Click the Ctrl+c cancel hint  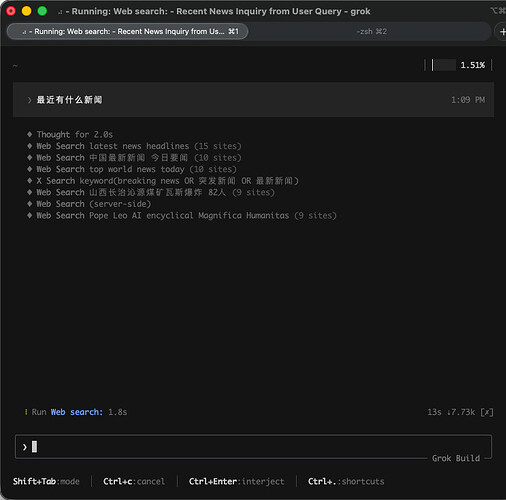(134, 481)
